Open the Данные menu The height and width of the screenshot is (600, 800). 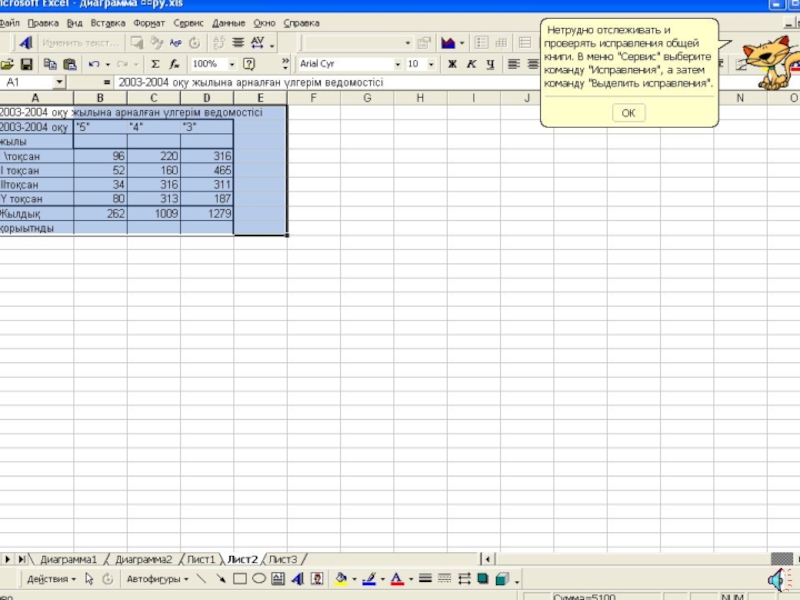tap(229, 23)
